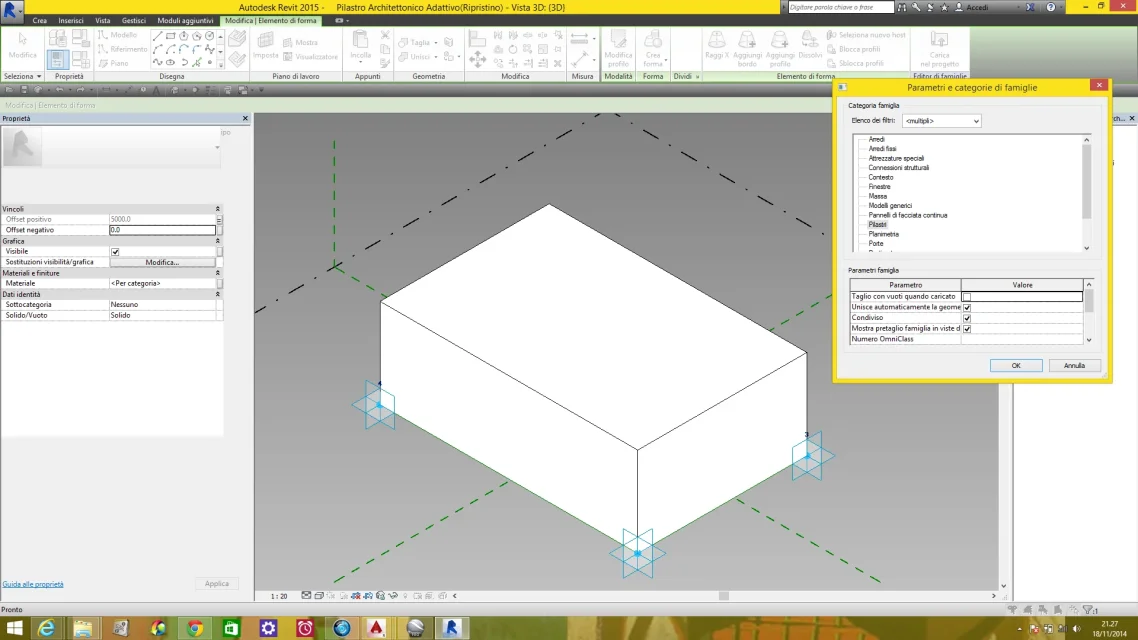Select Pilastri in category list
The image size is (1138, 640).
pos(877,224)
